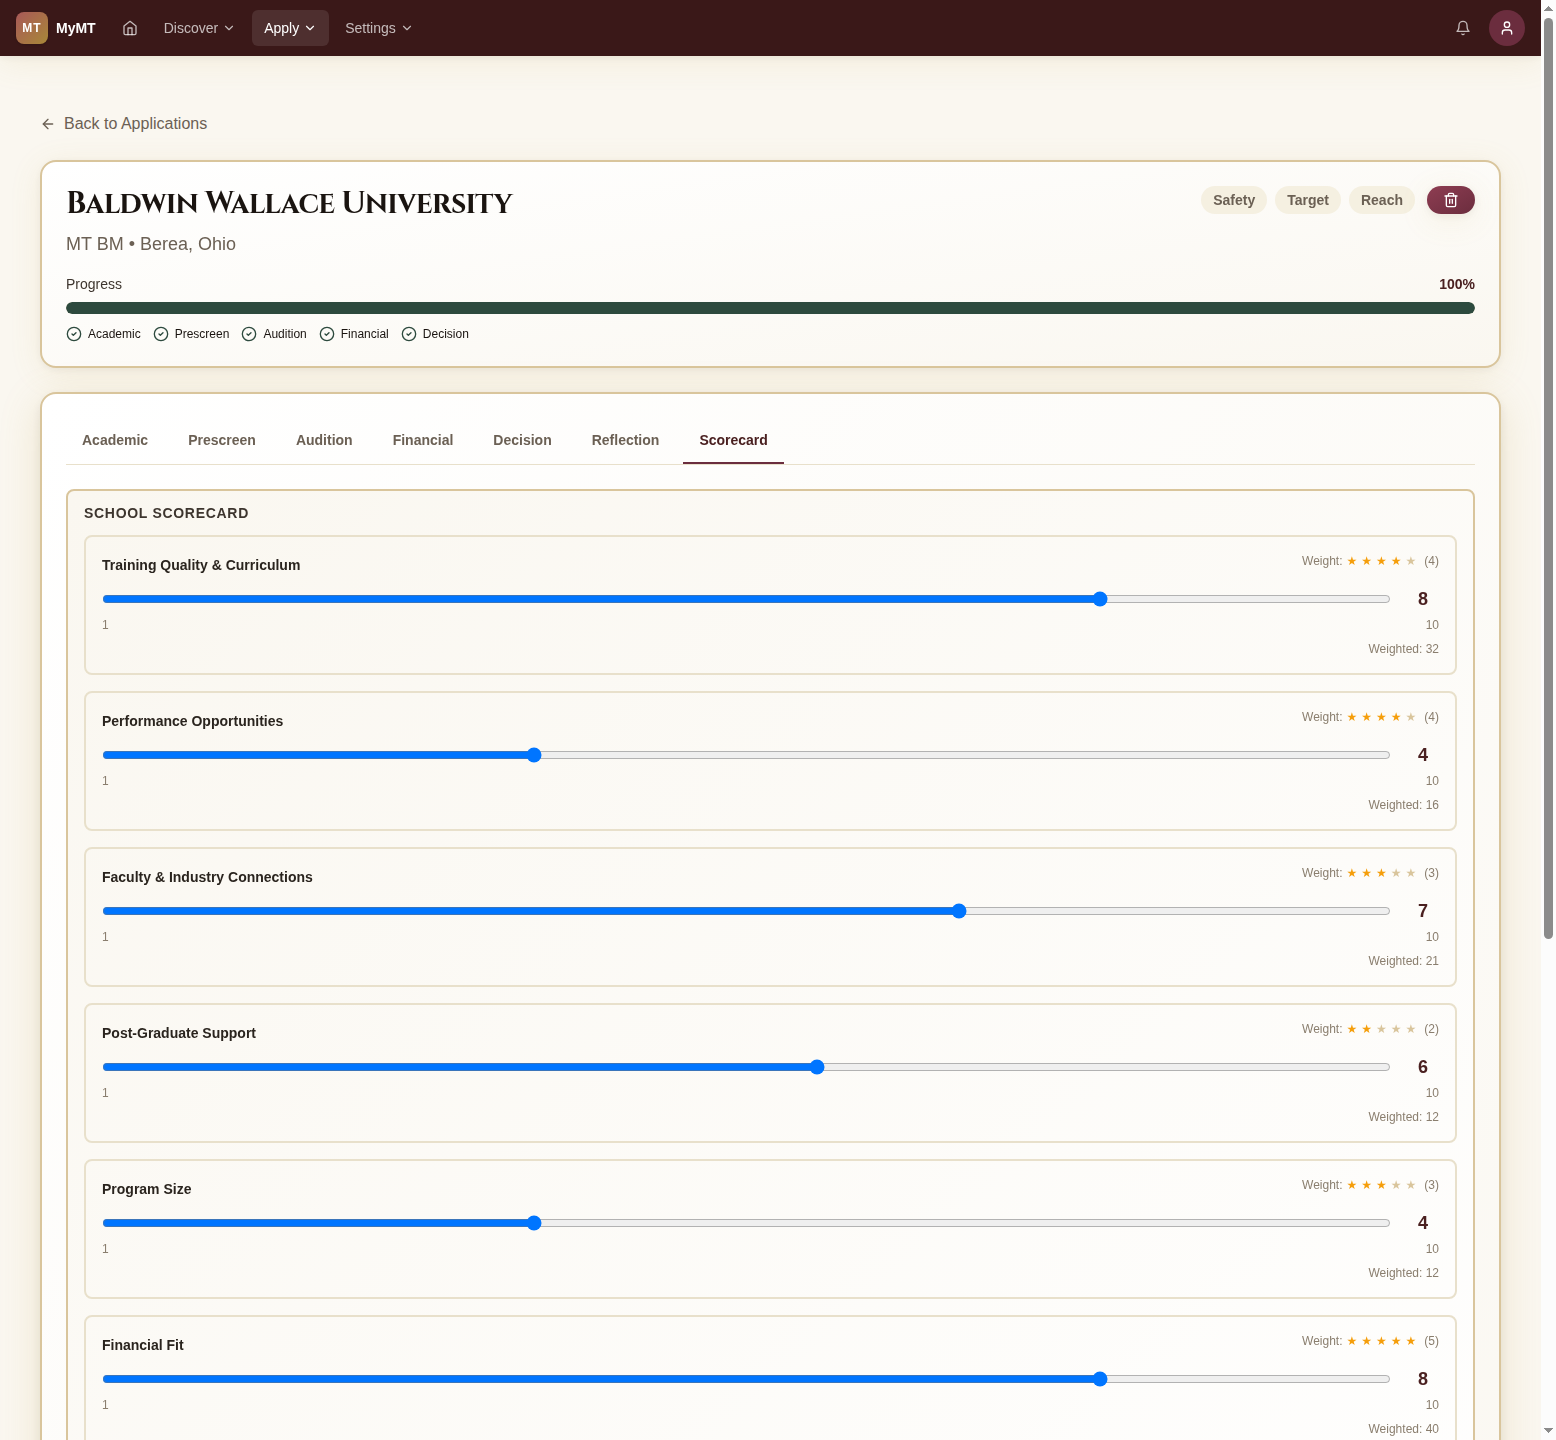Mark school as Target

point(1307,200)
